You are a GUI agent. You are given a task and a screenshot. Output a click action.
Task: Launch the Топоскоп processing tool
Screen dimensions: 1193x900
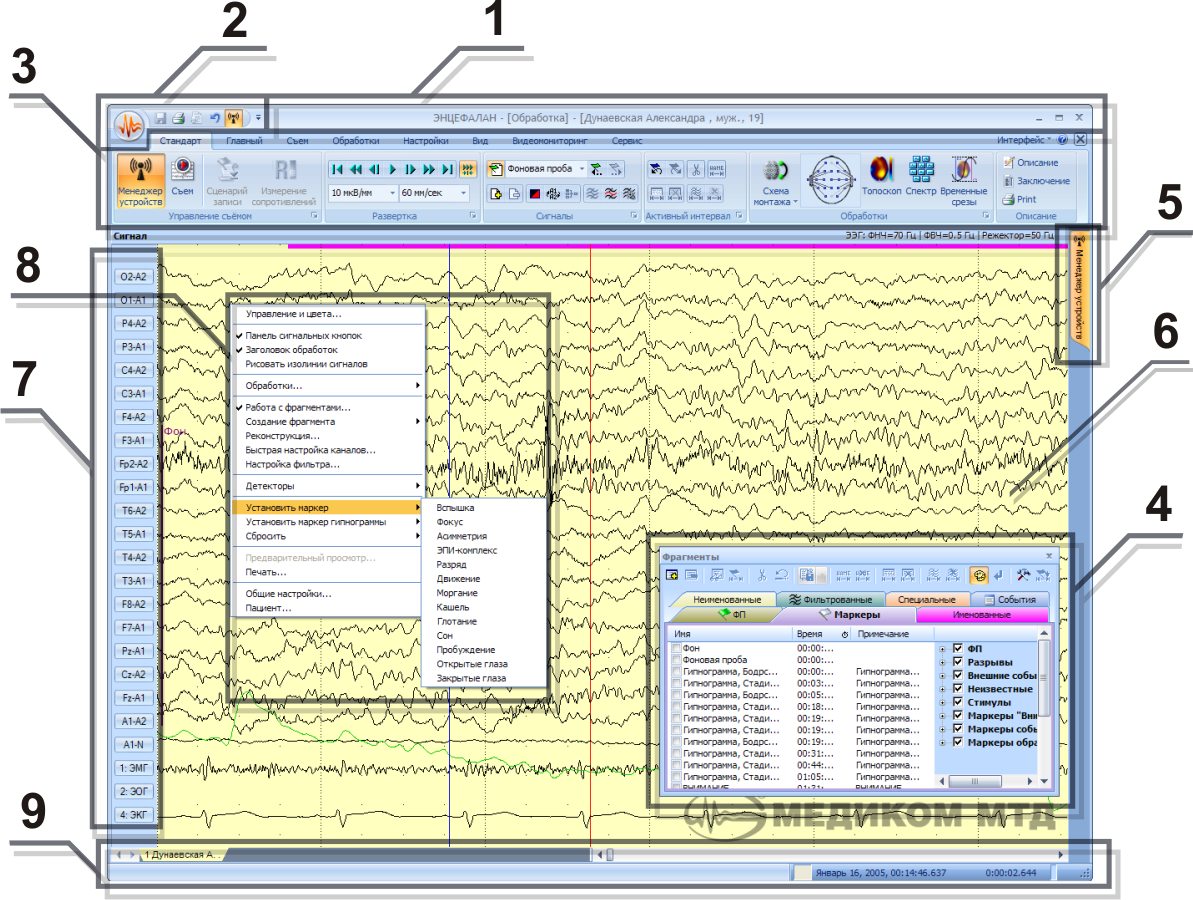881,177
